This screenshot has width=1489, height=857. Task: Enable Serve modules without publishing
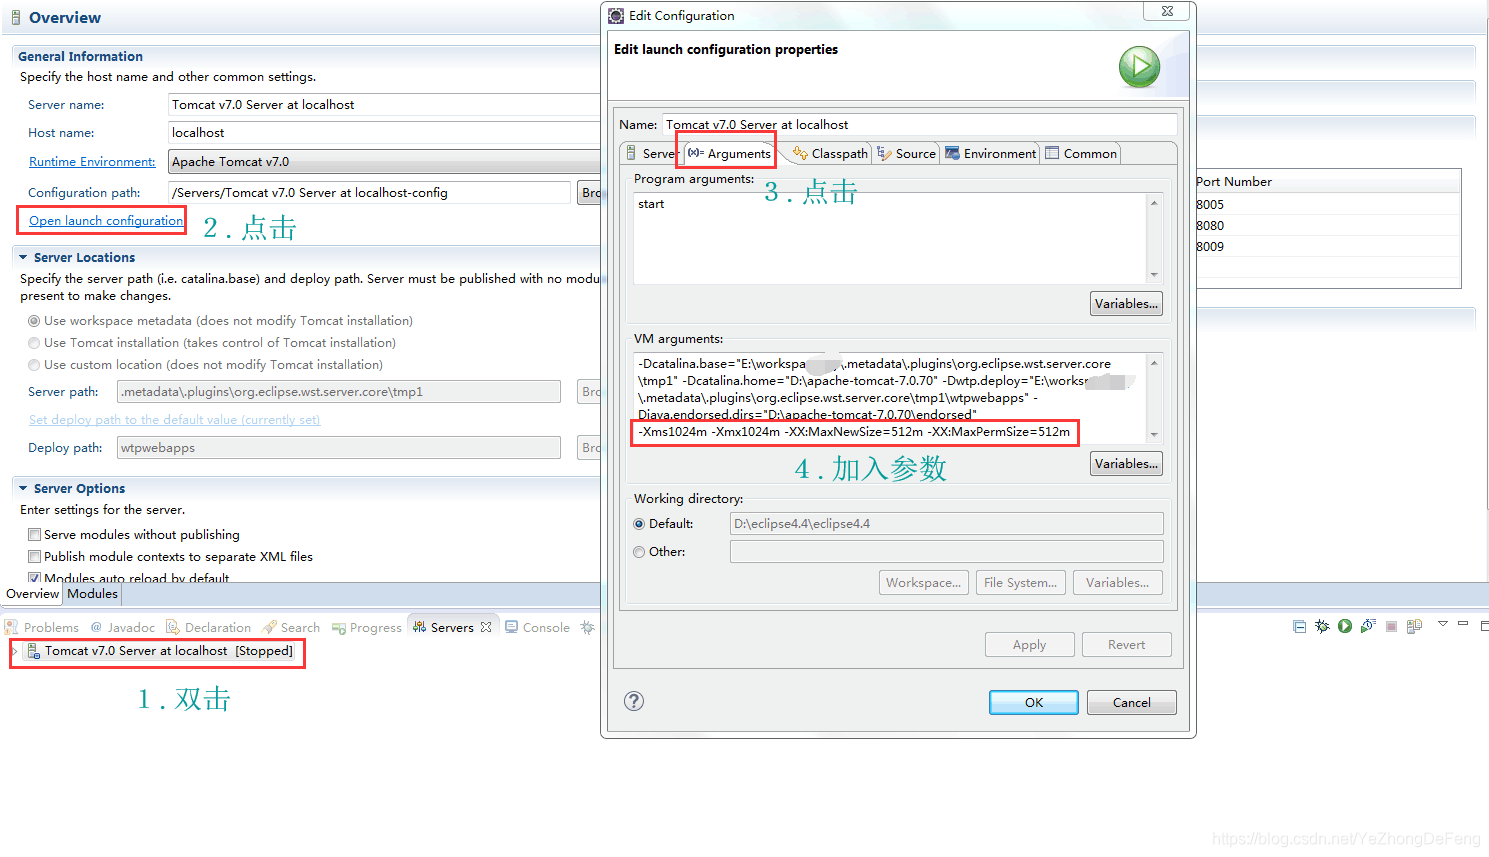click(35, 535)
